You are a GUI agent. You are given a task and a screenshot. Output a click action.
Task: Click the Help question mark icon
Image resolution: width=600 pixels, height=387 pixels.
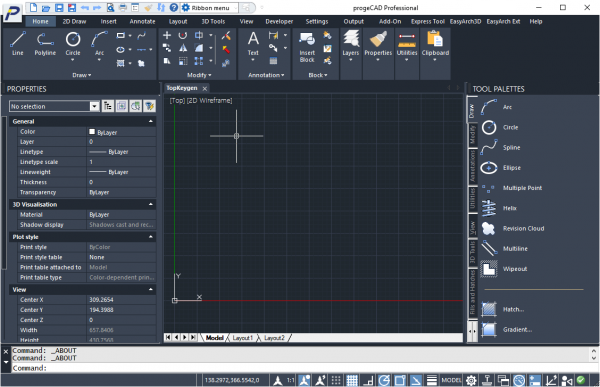tap(174, 8)
